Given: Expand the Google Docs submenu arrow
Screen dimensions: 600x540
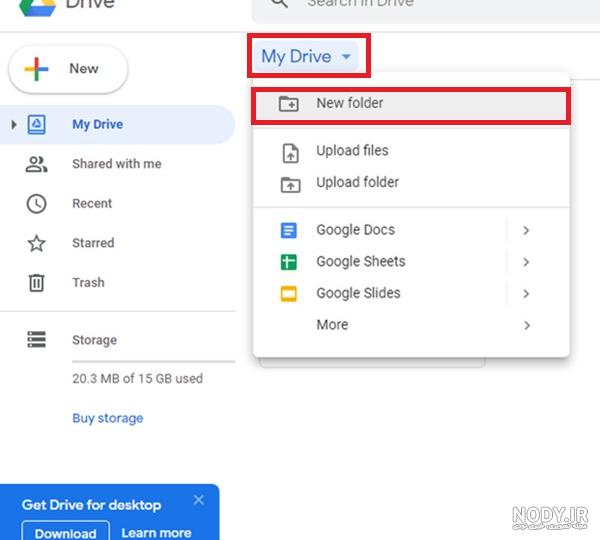Looking at the screenshot, I should point(526,230).
